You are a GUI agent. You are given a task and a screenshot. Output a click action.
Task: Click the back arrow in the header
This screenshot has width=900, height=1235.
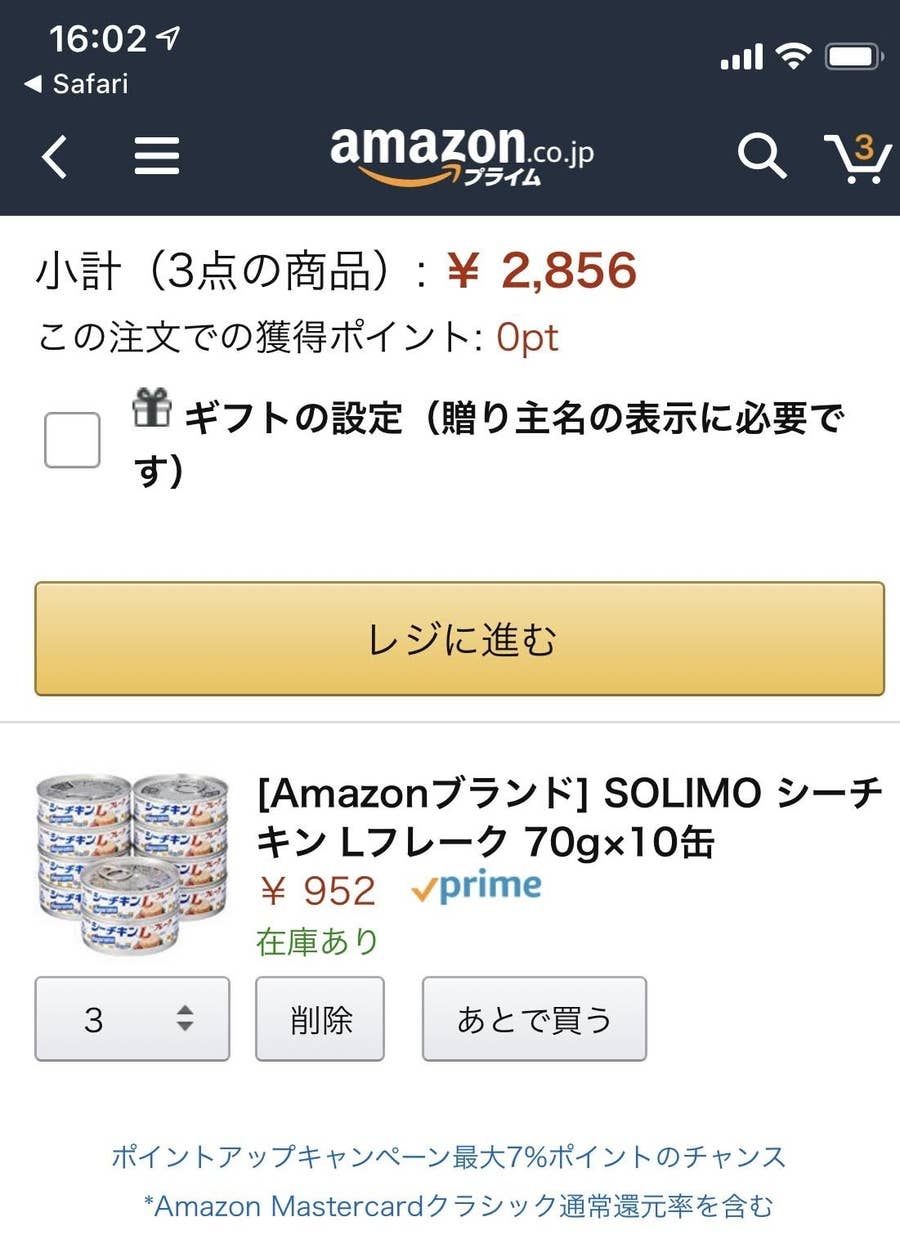pyautogui.click(x=54, y=157)
